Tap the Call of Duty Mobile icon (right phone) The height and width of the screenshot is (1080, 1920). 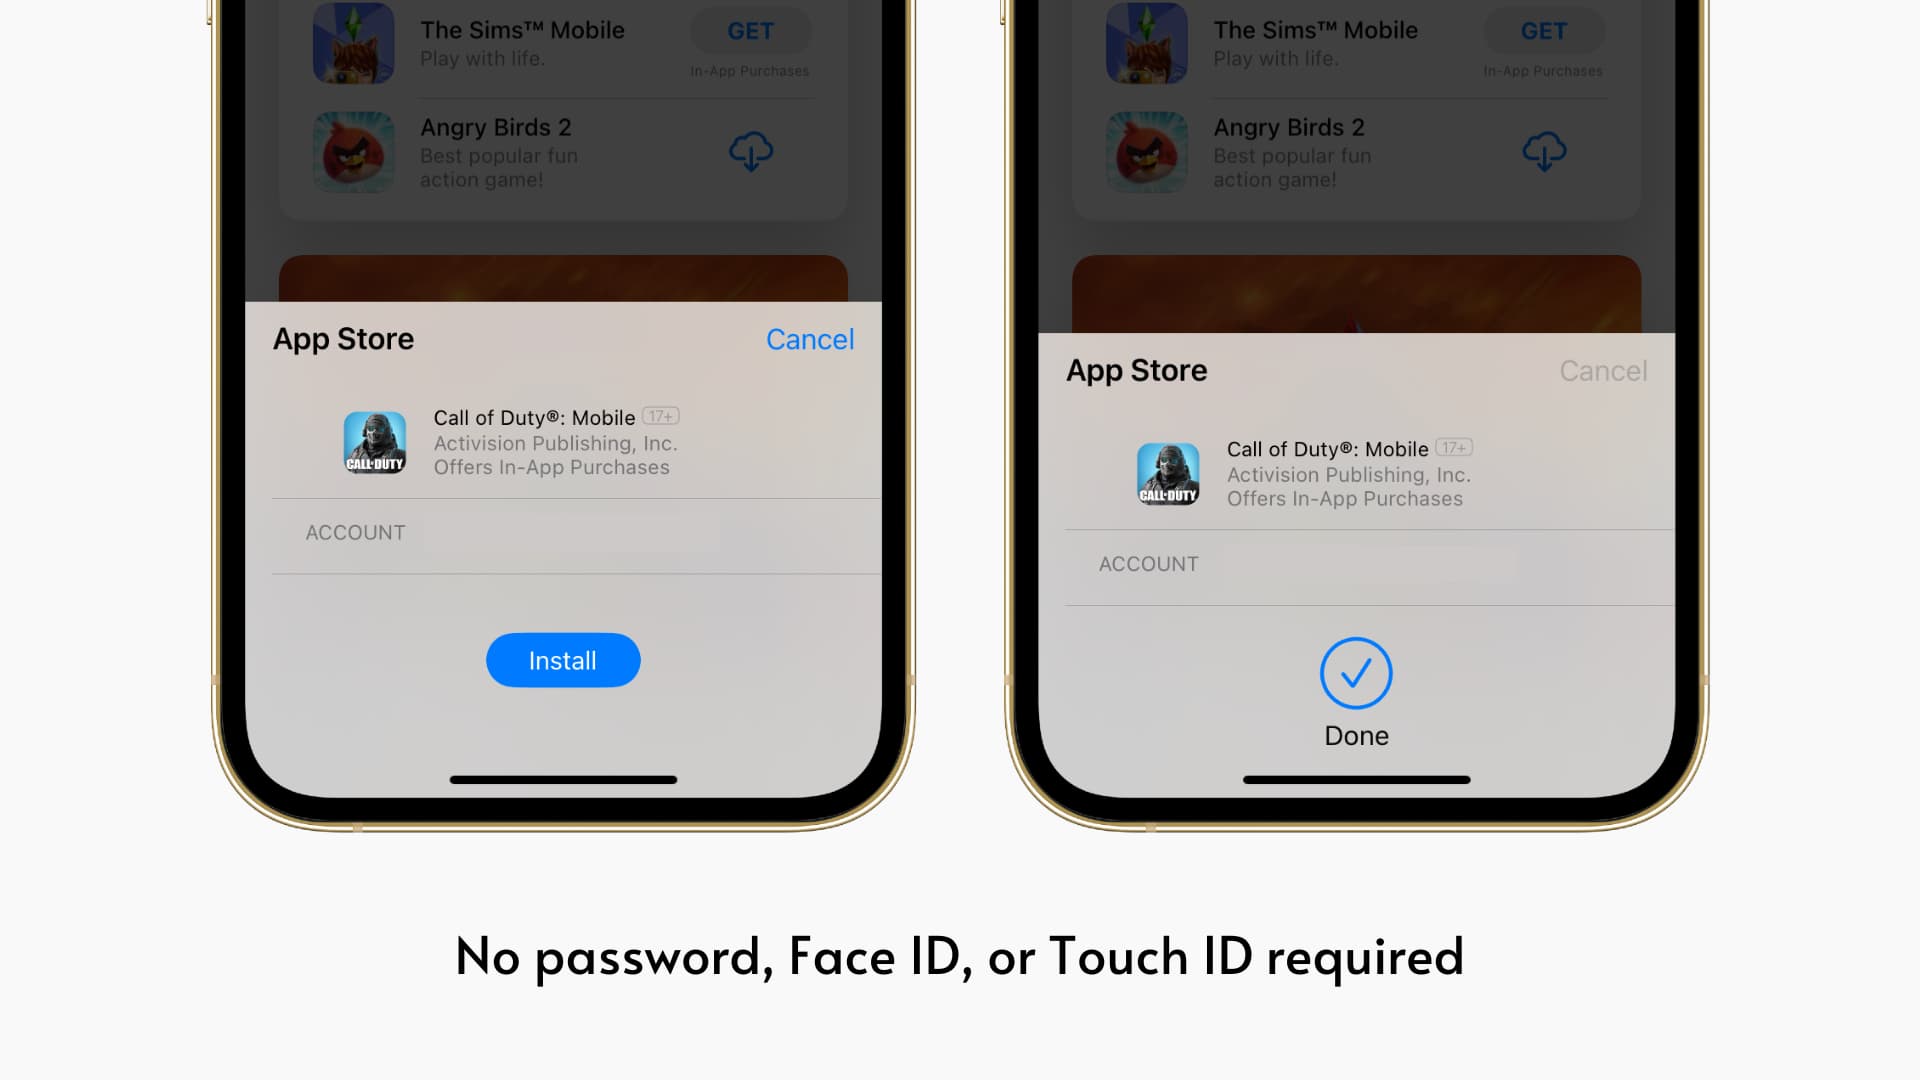coord(1168,472)
